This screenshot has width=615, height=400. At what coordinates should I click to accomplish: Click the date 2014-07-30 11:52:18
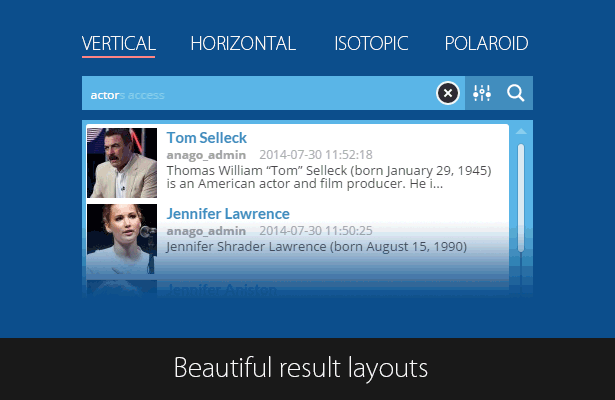(x=316, y=155)
